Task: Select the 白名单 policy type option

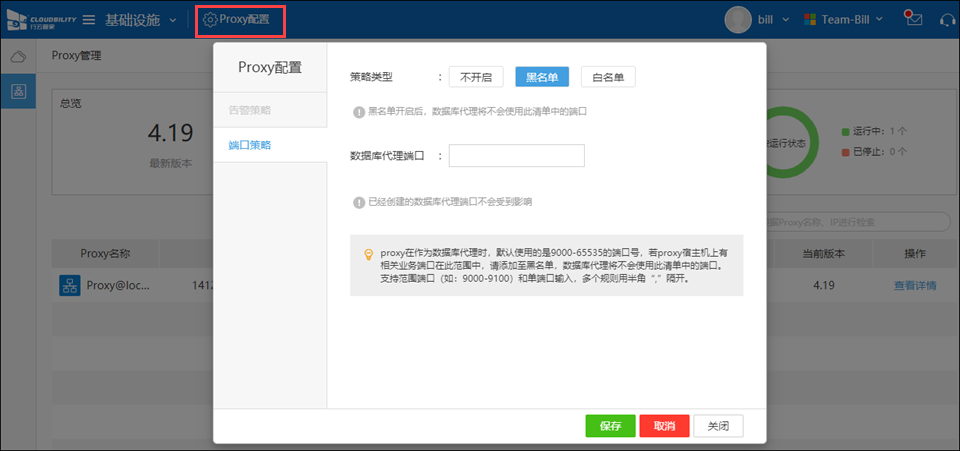Action: [608, 77]
